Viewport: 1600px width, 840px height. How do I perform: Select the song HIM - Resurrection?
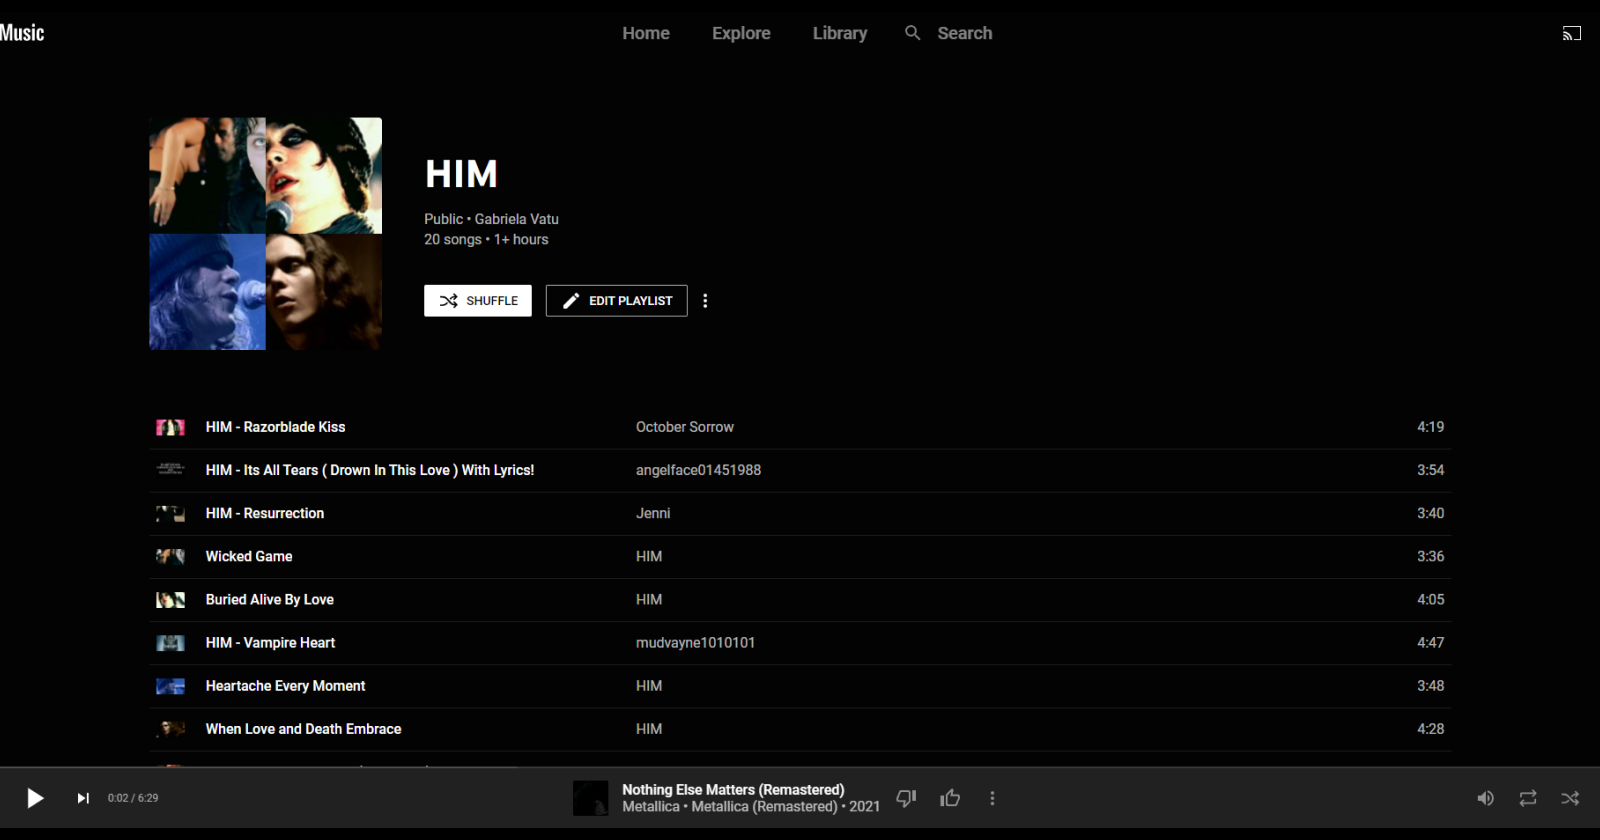tap(265, 513)
